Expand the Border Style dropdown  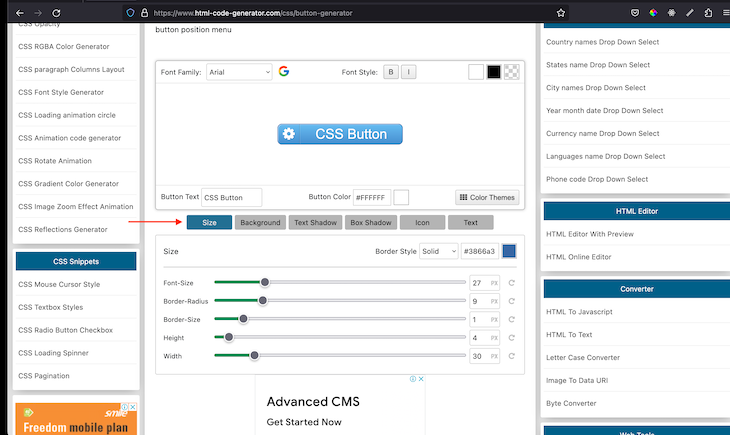point(439,252)
